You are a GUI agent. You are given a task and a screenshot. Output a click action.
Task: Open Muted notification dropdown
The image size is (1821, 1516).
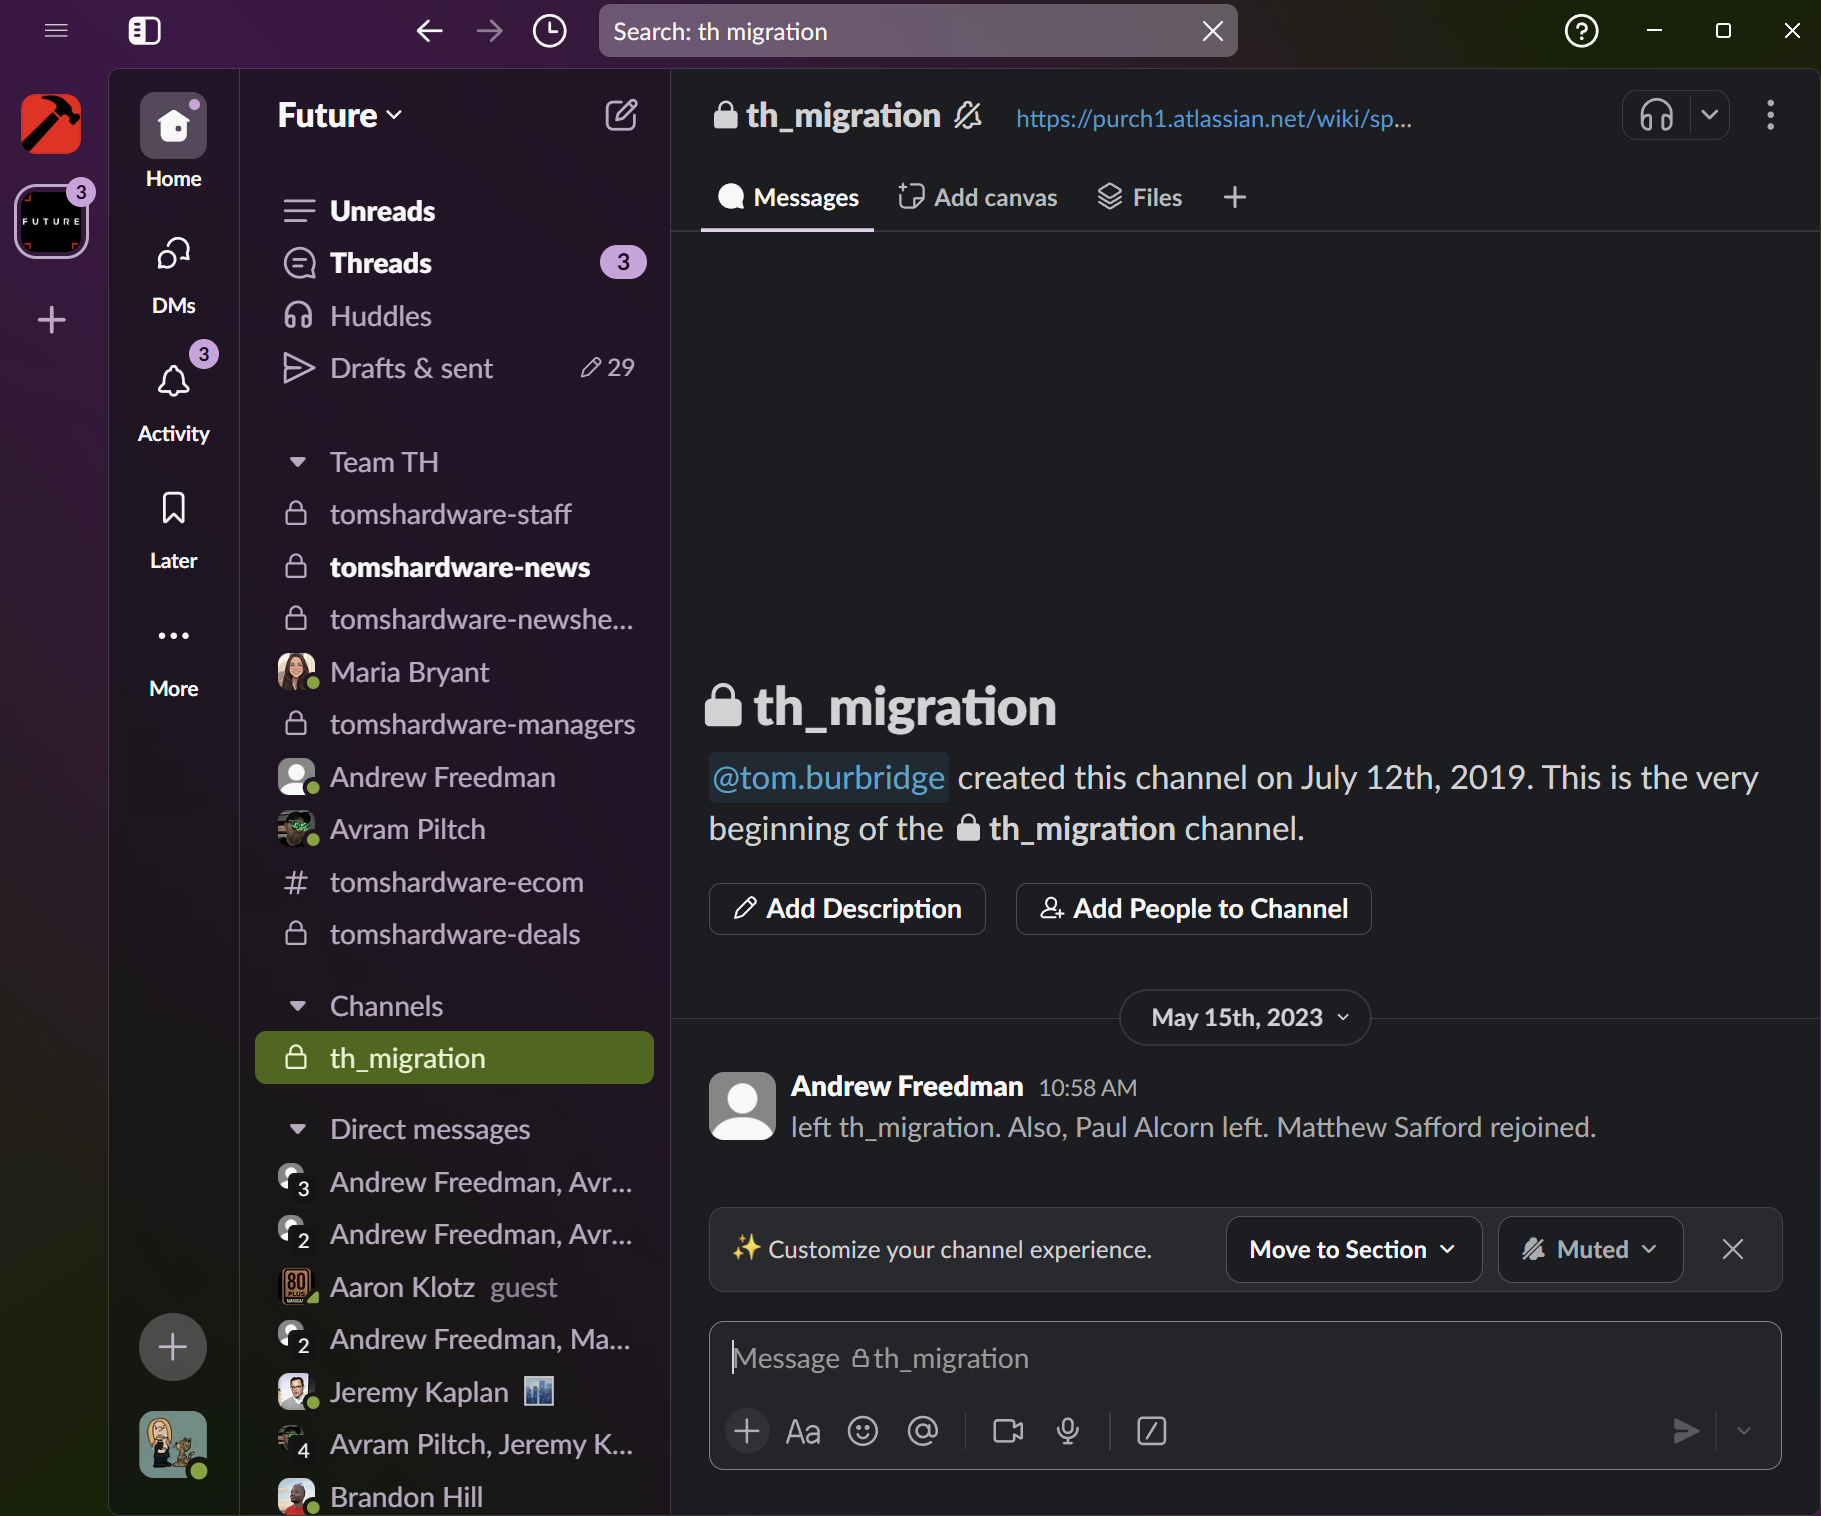[x=1590, y=1250]
